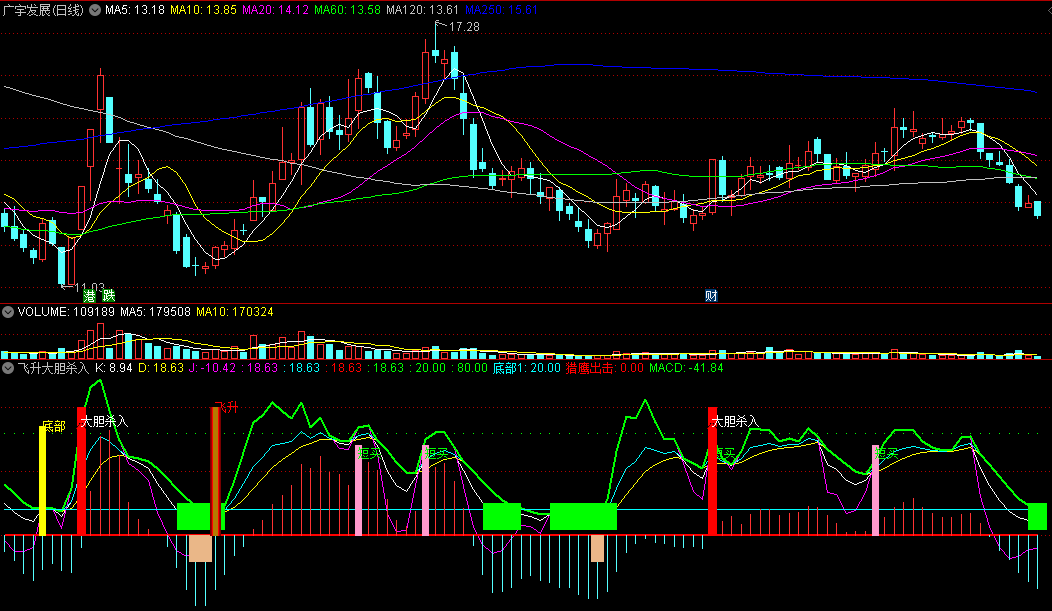The height and width of the screenshot is (611, 1052).
Task: Click the blue MA250: 15.61 label
Action: point(501,10)
